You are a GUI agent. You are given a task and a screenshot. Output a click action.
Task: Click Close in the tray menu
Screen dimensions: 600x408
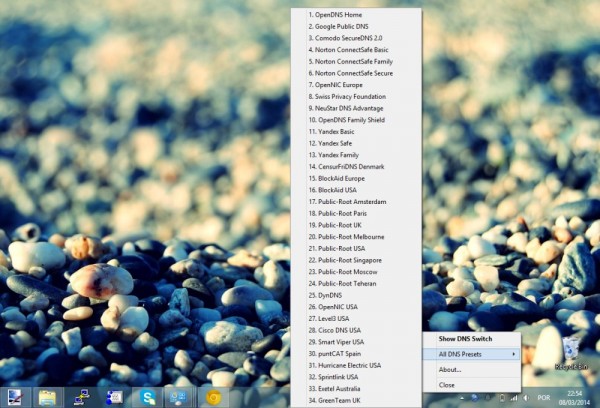pyautogui.click(x=472, y=385)
